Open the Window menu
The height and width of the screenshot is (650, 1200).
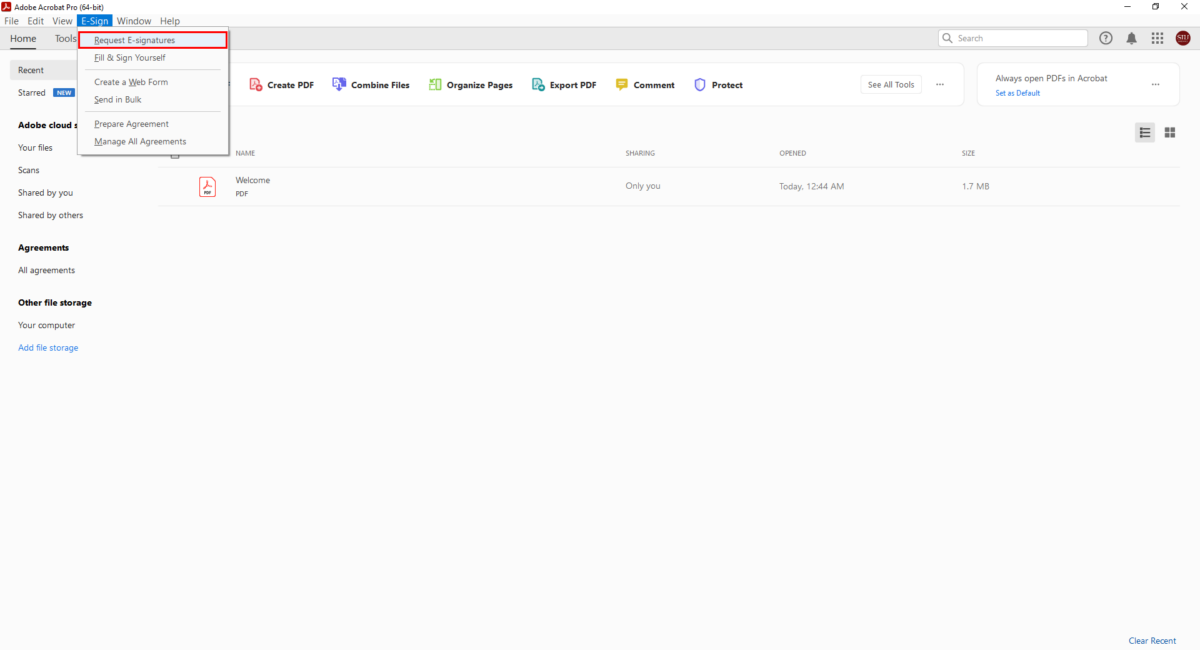pos(133,21)
